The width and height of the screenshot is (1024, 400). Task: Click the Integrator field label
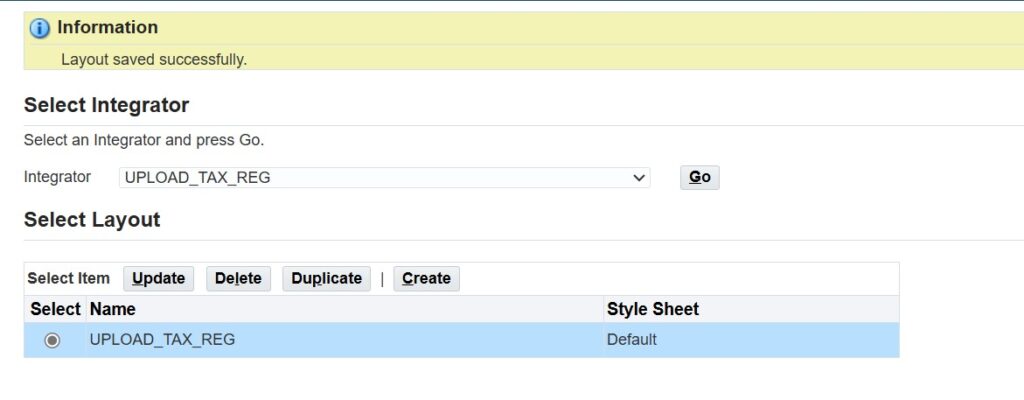pyautogui.click(x=57, y=177)
